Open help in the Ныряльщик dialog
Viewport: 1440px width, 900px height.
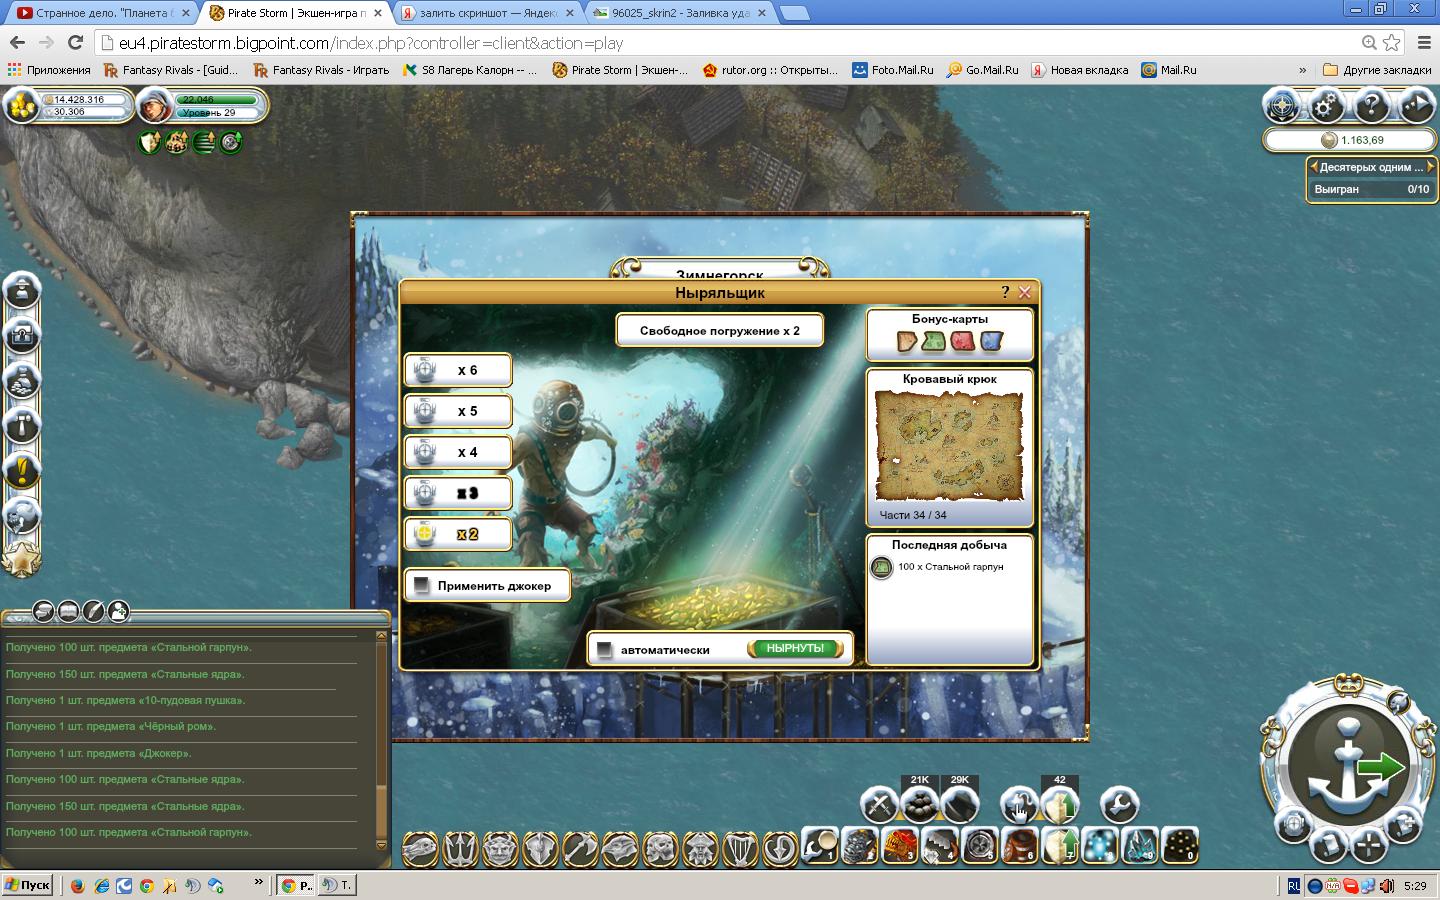coord(1005,292)
